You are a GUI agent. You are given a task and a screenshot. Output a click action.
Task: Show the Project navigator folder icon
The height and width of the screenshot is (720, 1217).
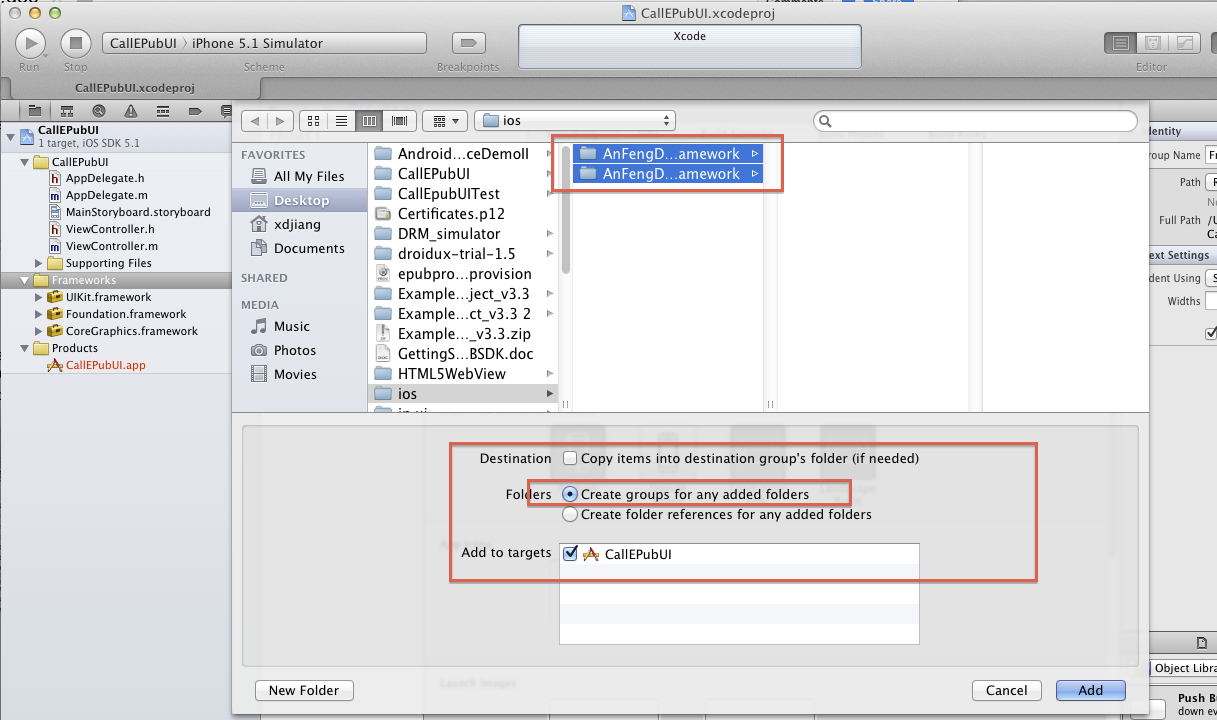pos(35,110)
